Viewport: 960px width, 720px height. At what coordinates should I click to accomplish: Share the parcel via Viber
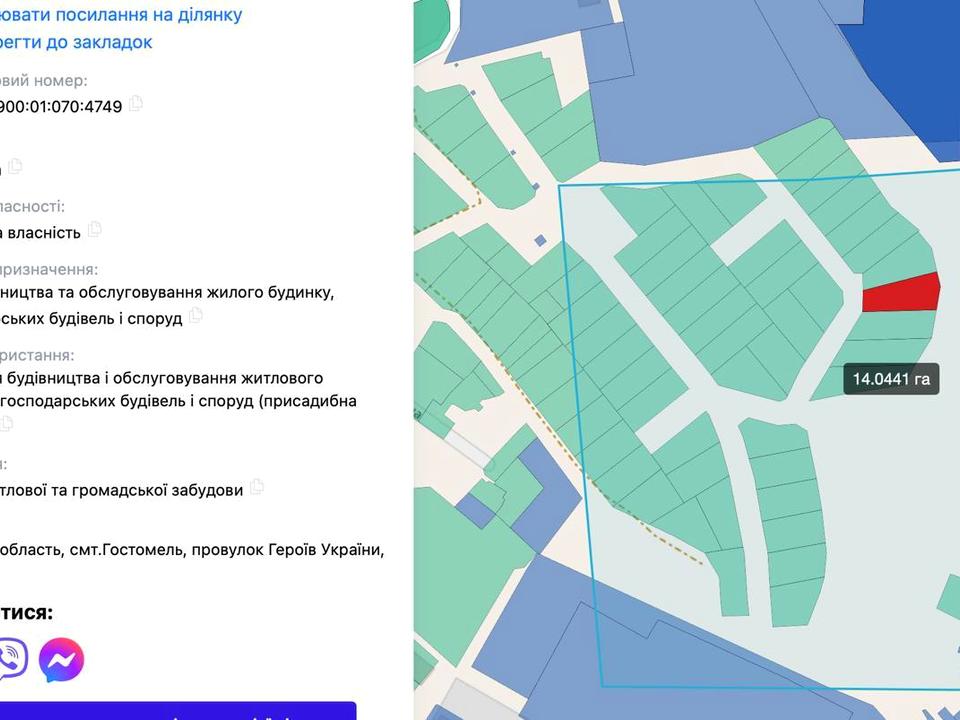(x=10, y=659)
